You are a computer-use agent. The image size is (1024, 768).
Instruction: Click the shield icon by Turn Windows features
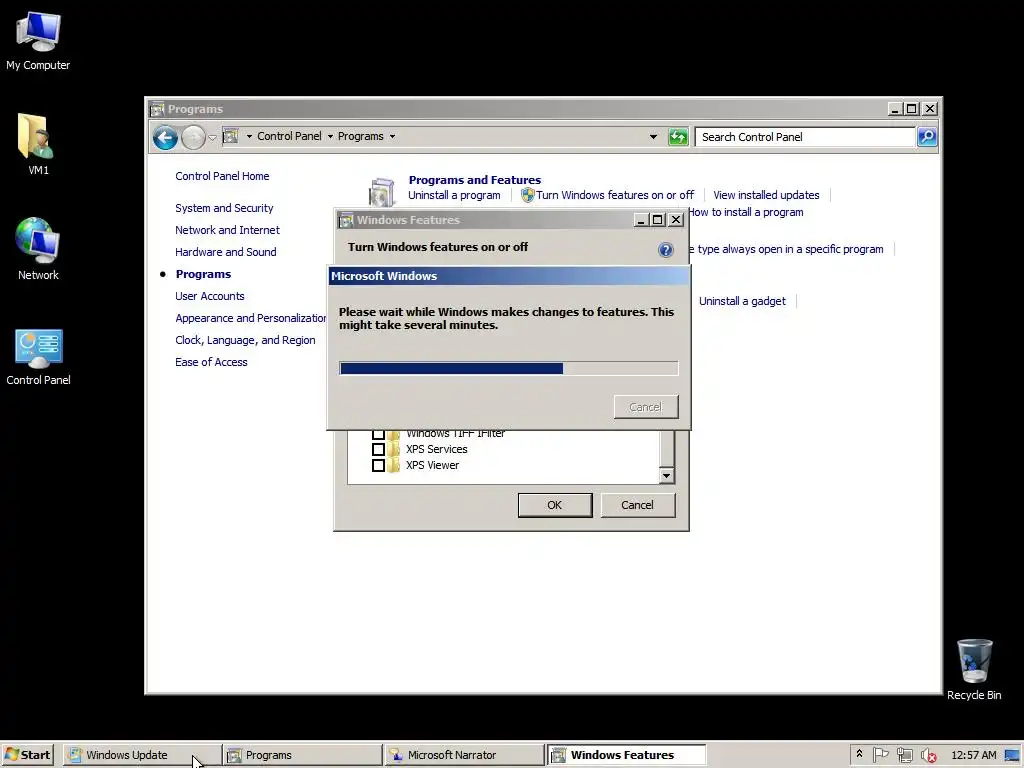pyautogui.click(x=528, y=195)
